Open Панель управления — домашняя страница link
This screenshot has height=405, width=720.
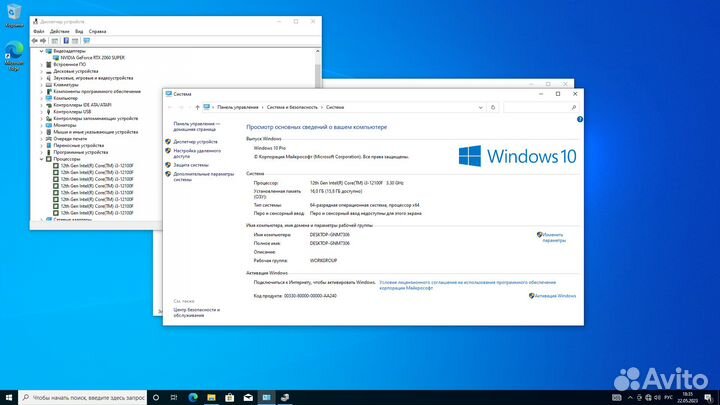click(197, 127)
